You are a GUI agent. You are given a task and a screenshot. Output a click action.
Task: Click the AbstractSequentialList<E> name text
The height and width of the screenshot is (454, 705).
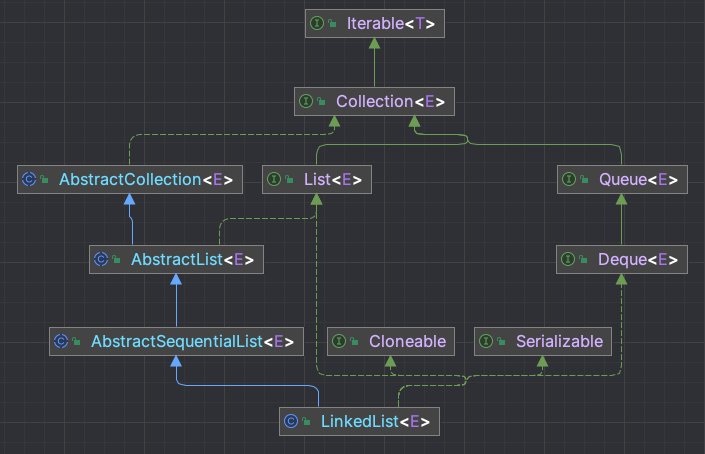click(192, 342)
